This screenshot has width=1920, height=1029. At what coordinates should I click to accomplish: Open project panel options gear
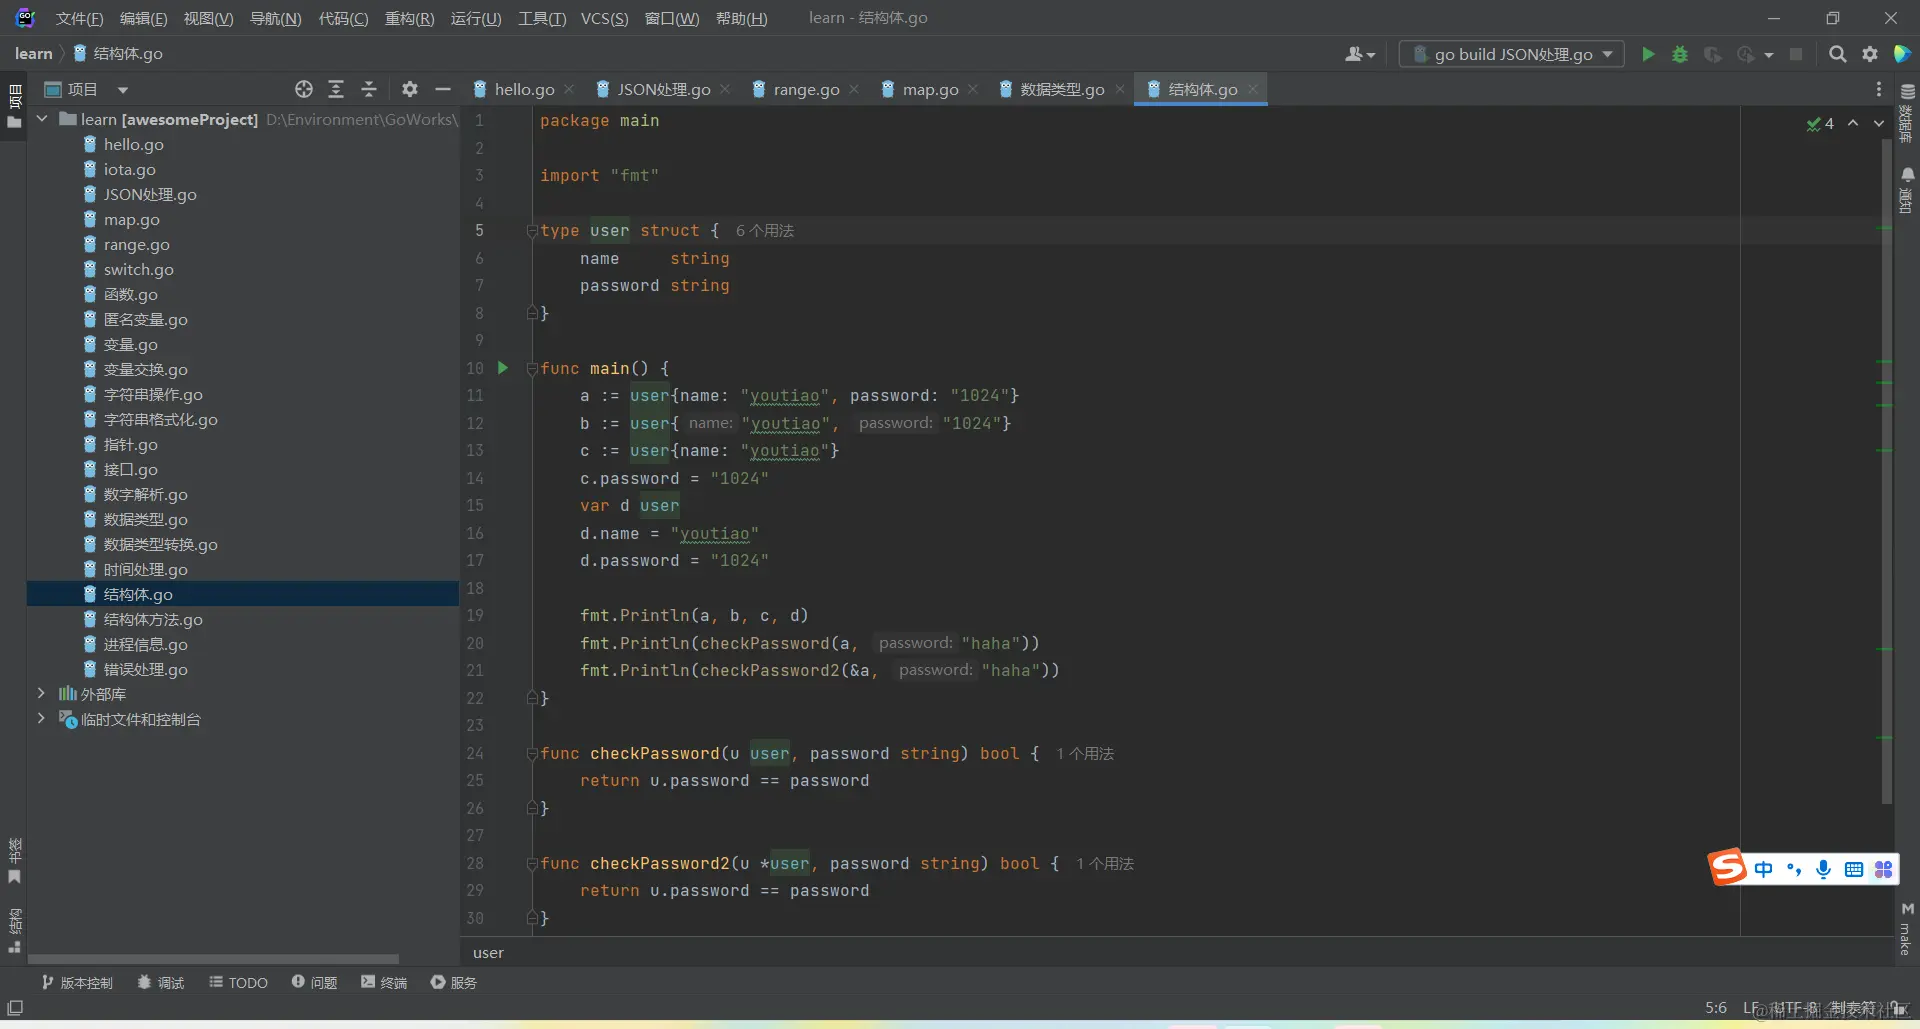(x=409, y=89)
